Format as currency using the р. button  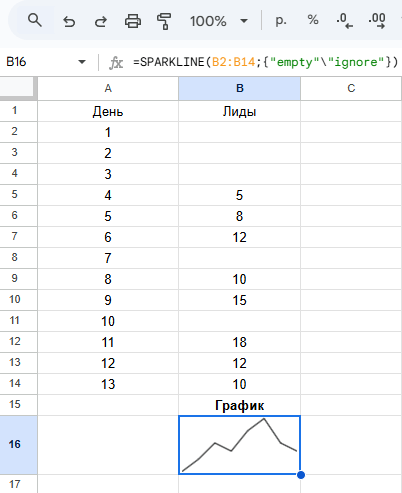pyautogui.click(x=281, y=21)
